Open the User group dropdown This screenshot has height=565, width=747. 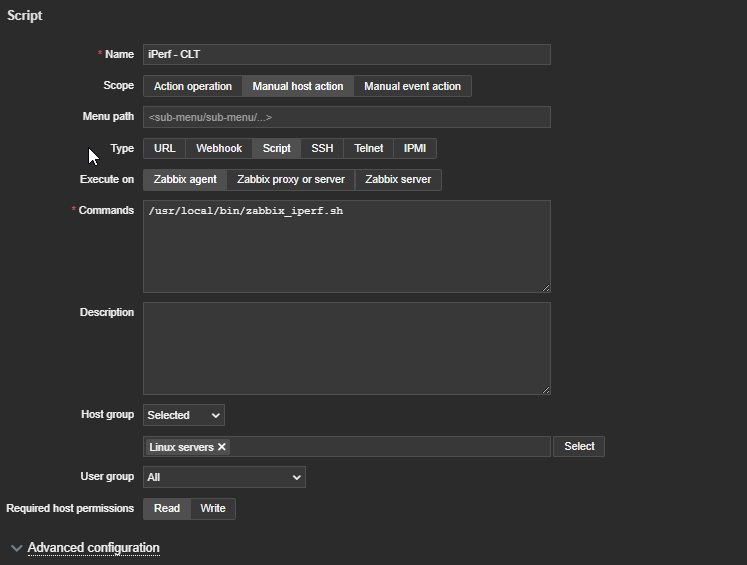(224, 477)
